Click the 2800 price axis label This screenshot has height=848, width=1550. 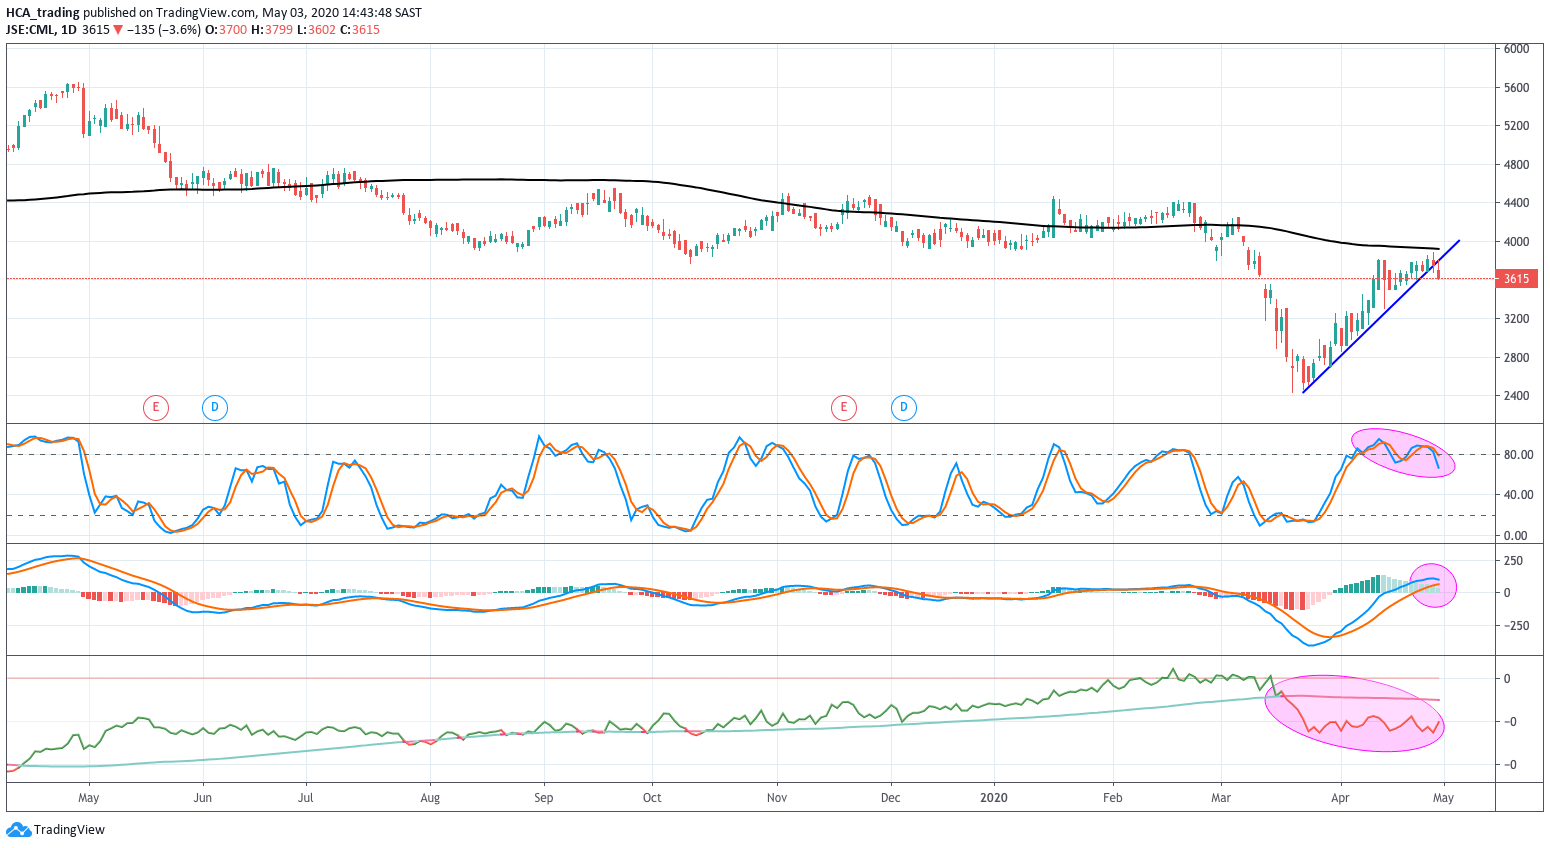point(1517,358)
